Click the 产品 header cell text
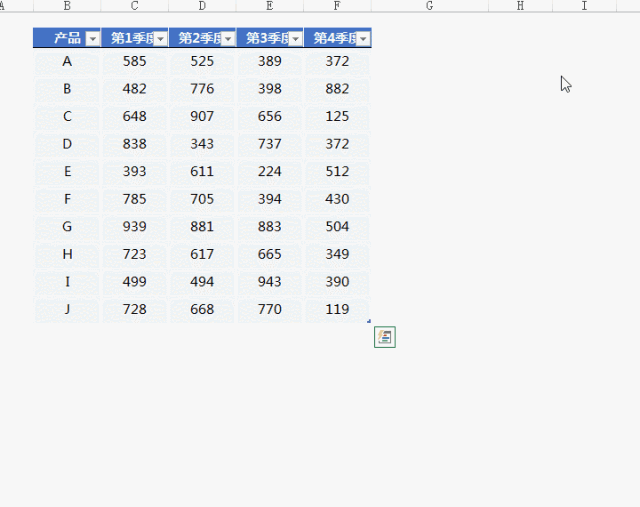Viewport: 640px width, 507px height. [67, 38]
